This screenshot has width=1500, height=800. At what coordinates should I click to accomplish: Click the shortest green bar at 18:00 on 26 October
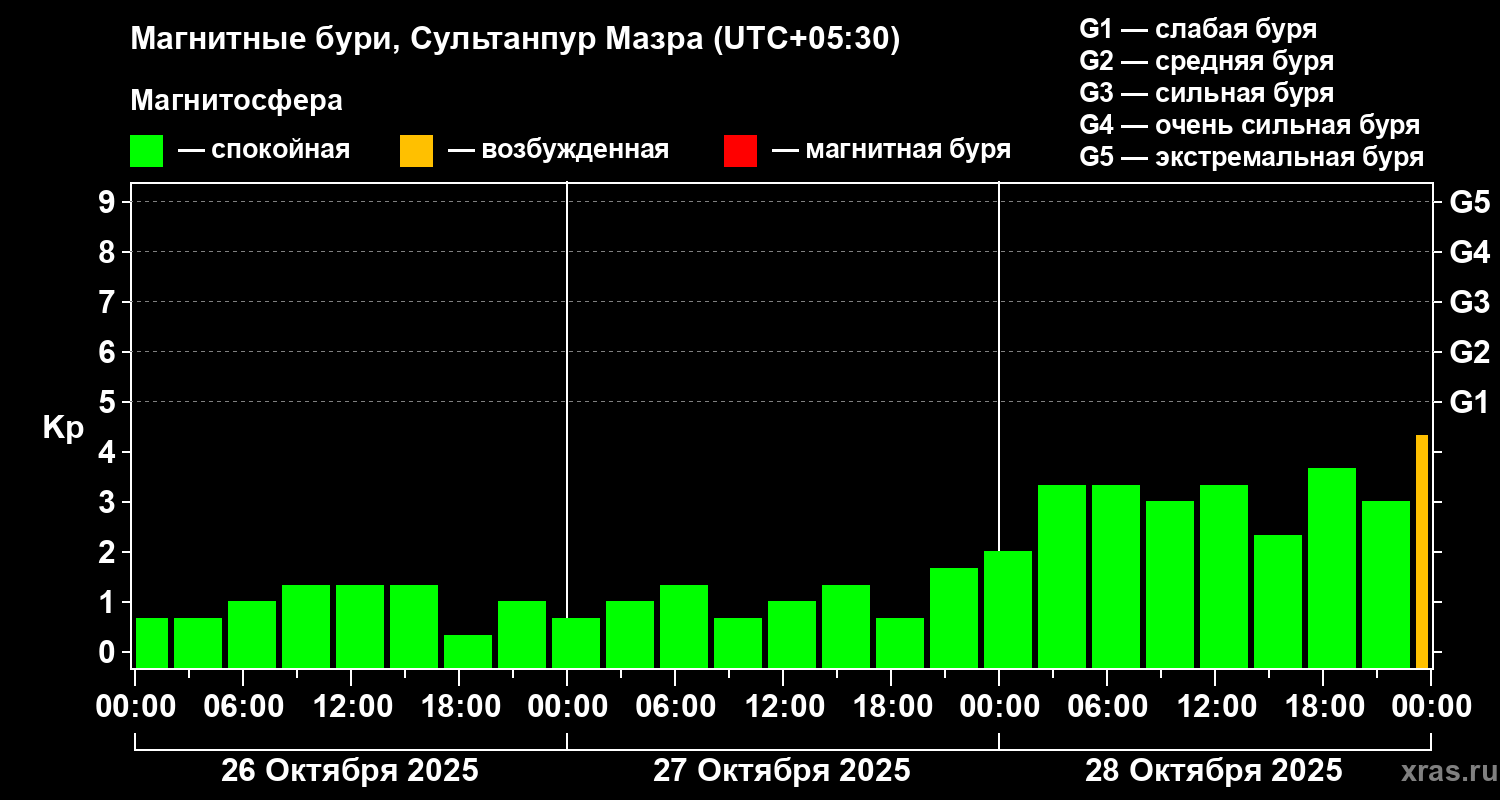click(x=468, y=651)
